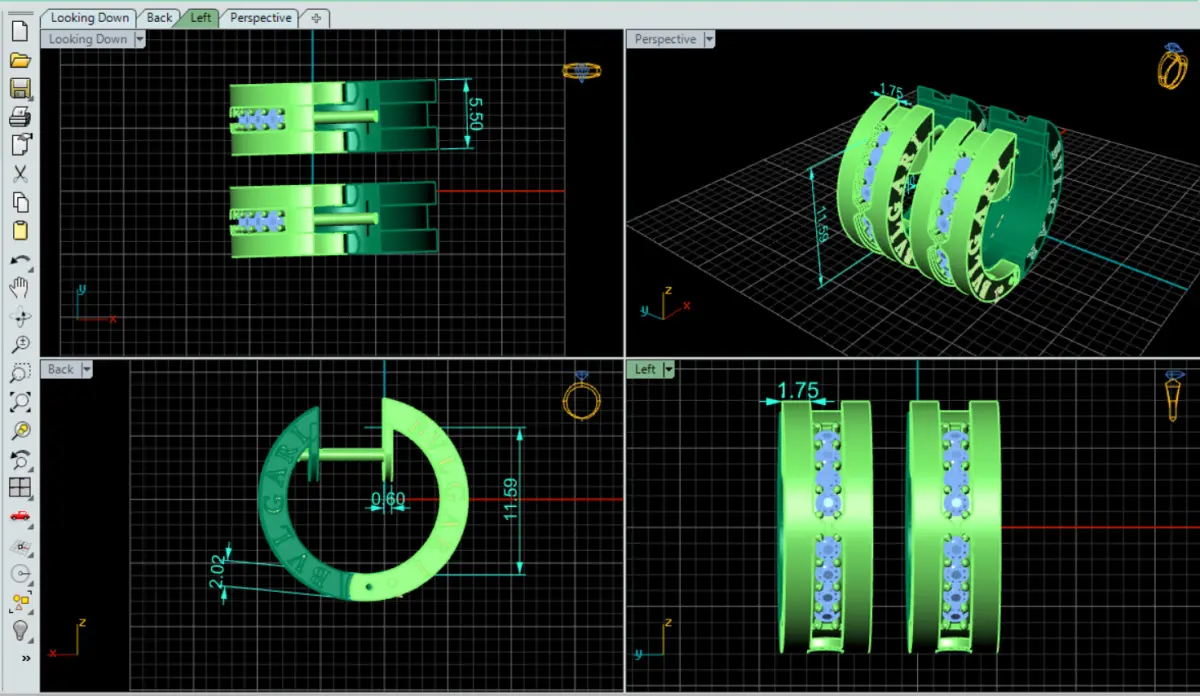Switch to the Perspective tab
1200x696 pixels.
click(260, 18)
